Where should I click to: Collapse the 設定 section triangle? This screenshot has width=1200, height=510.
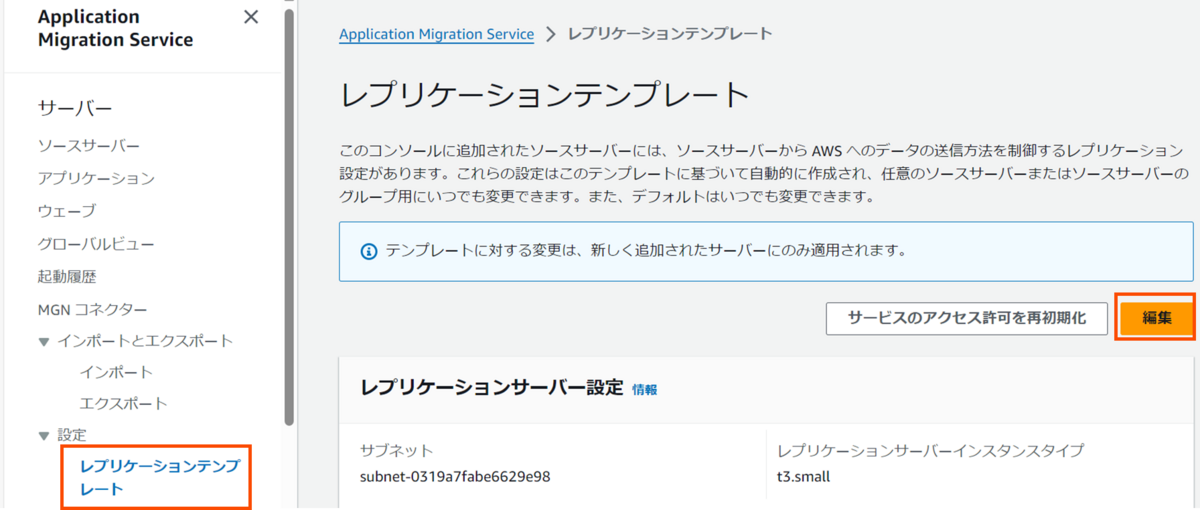tap(44, 435)
